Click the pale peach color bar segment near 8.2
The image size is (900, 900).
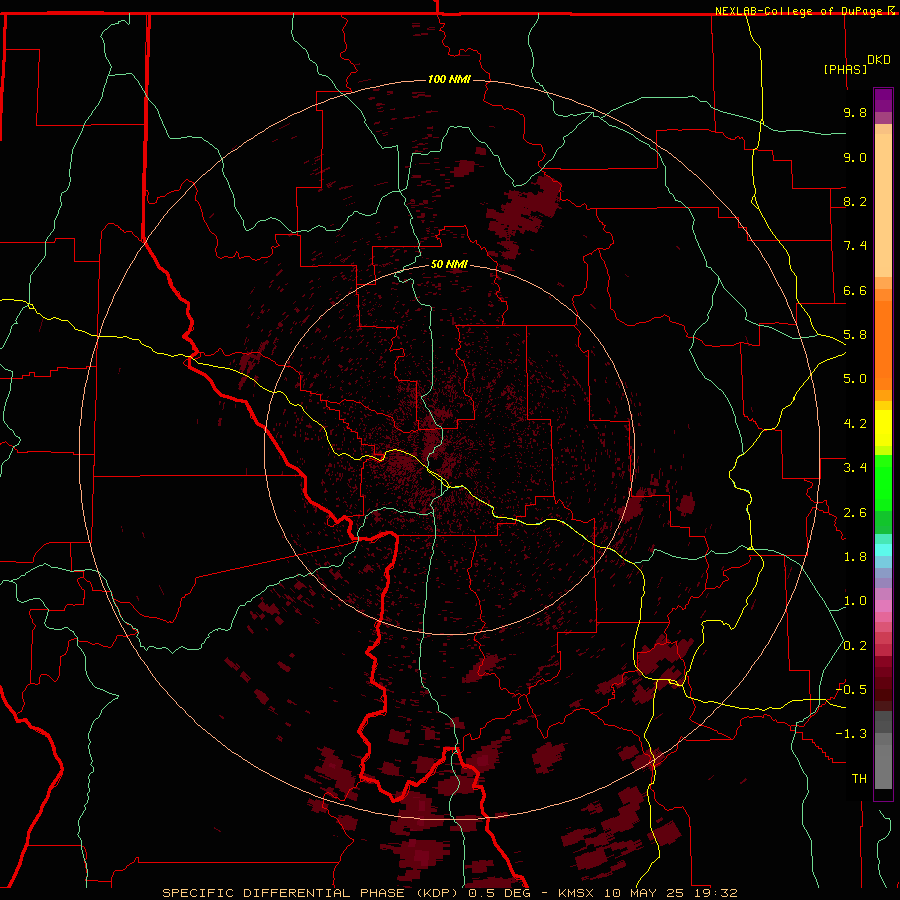(883, 205)
